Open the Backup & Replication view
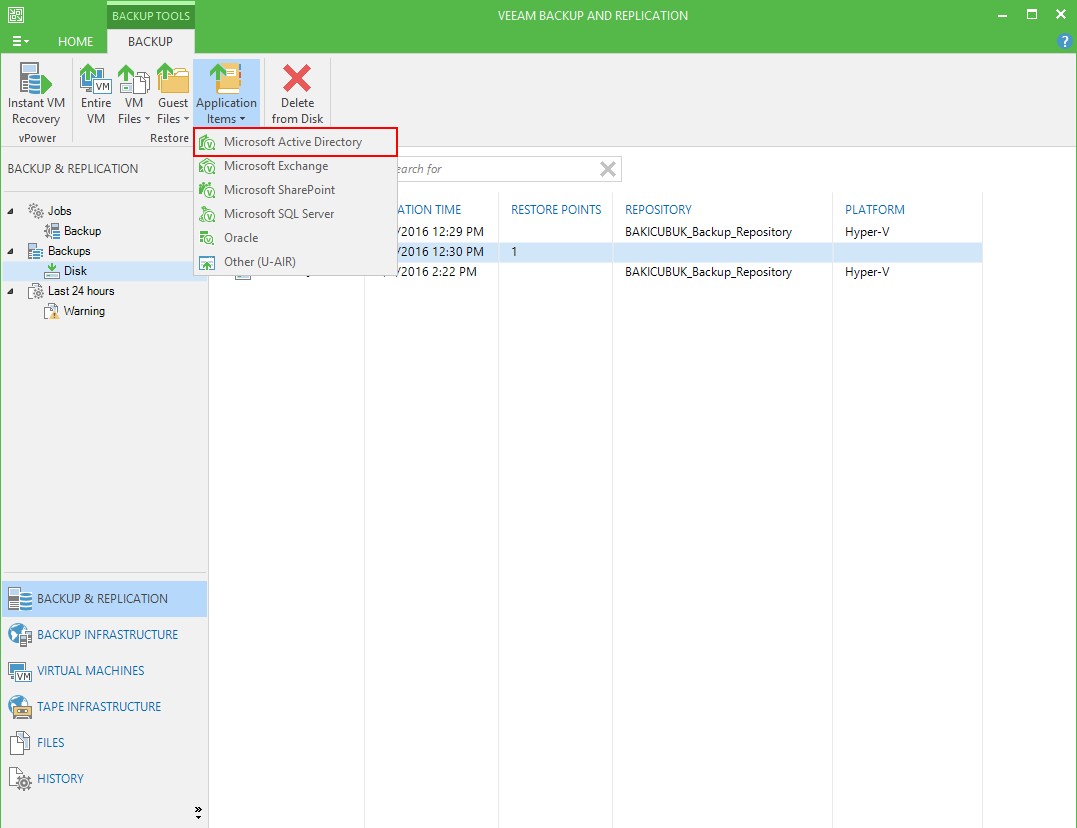The image size is (1077, 828). pyautogui.click(x=104, y=598)
